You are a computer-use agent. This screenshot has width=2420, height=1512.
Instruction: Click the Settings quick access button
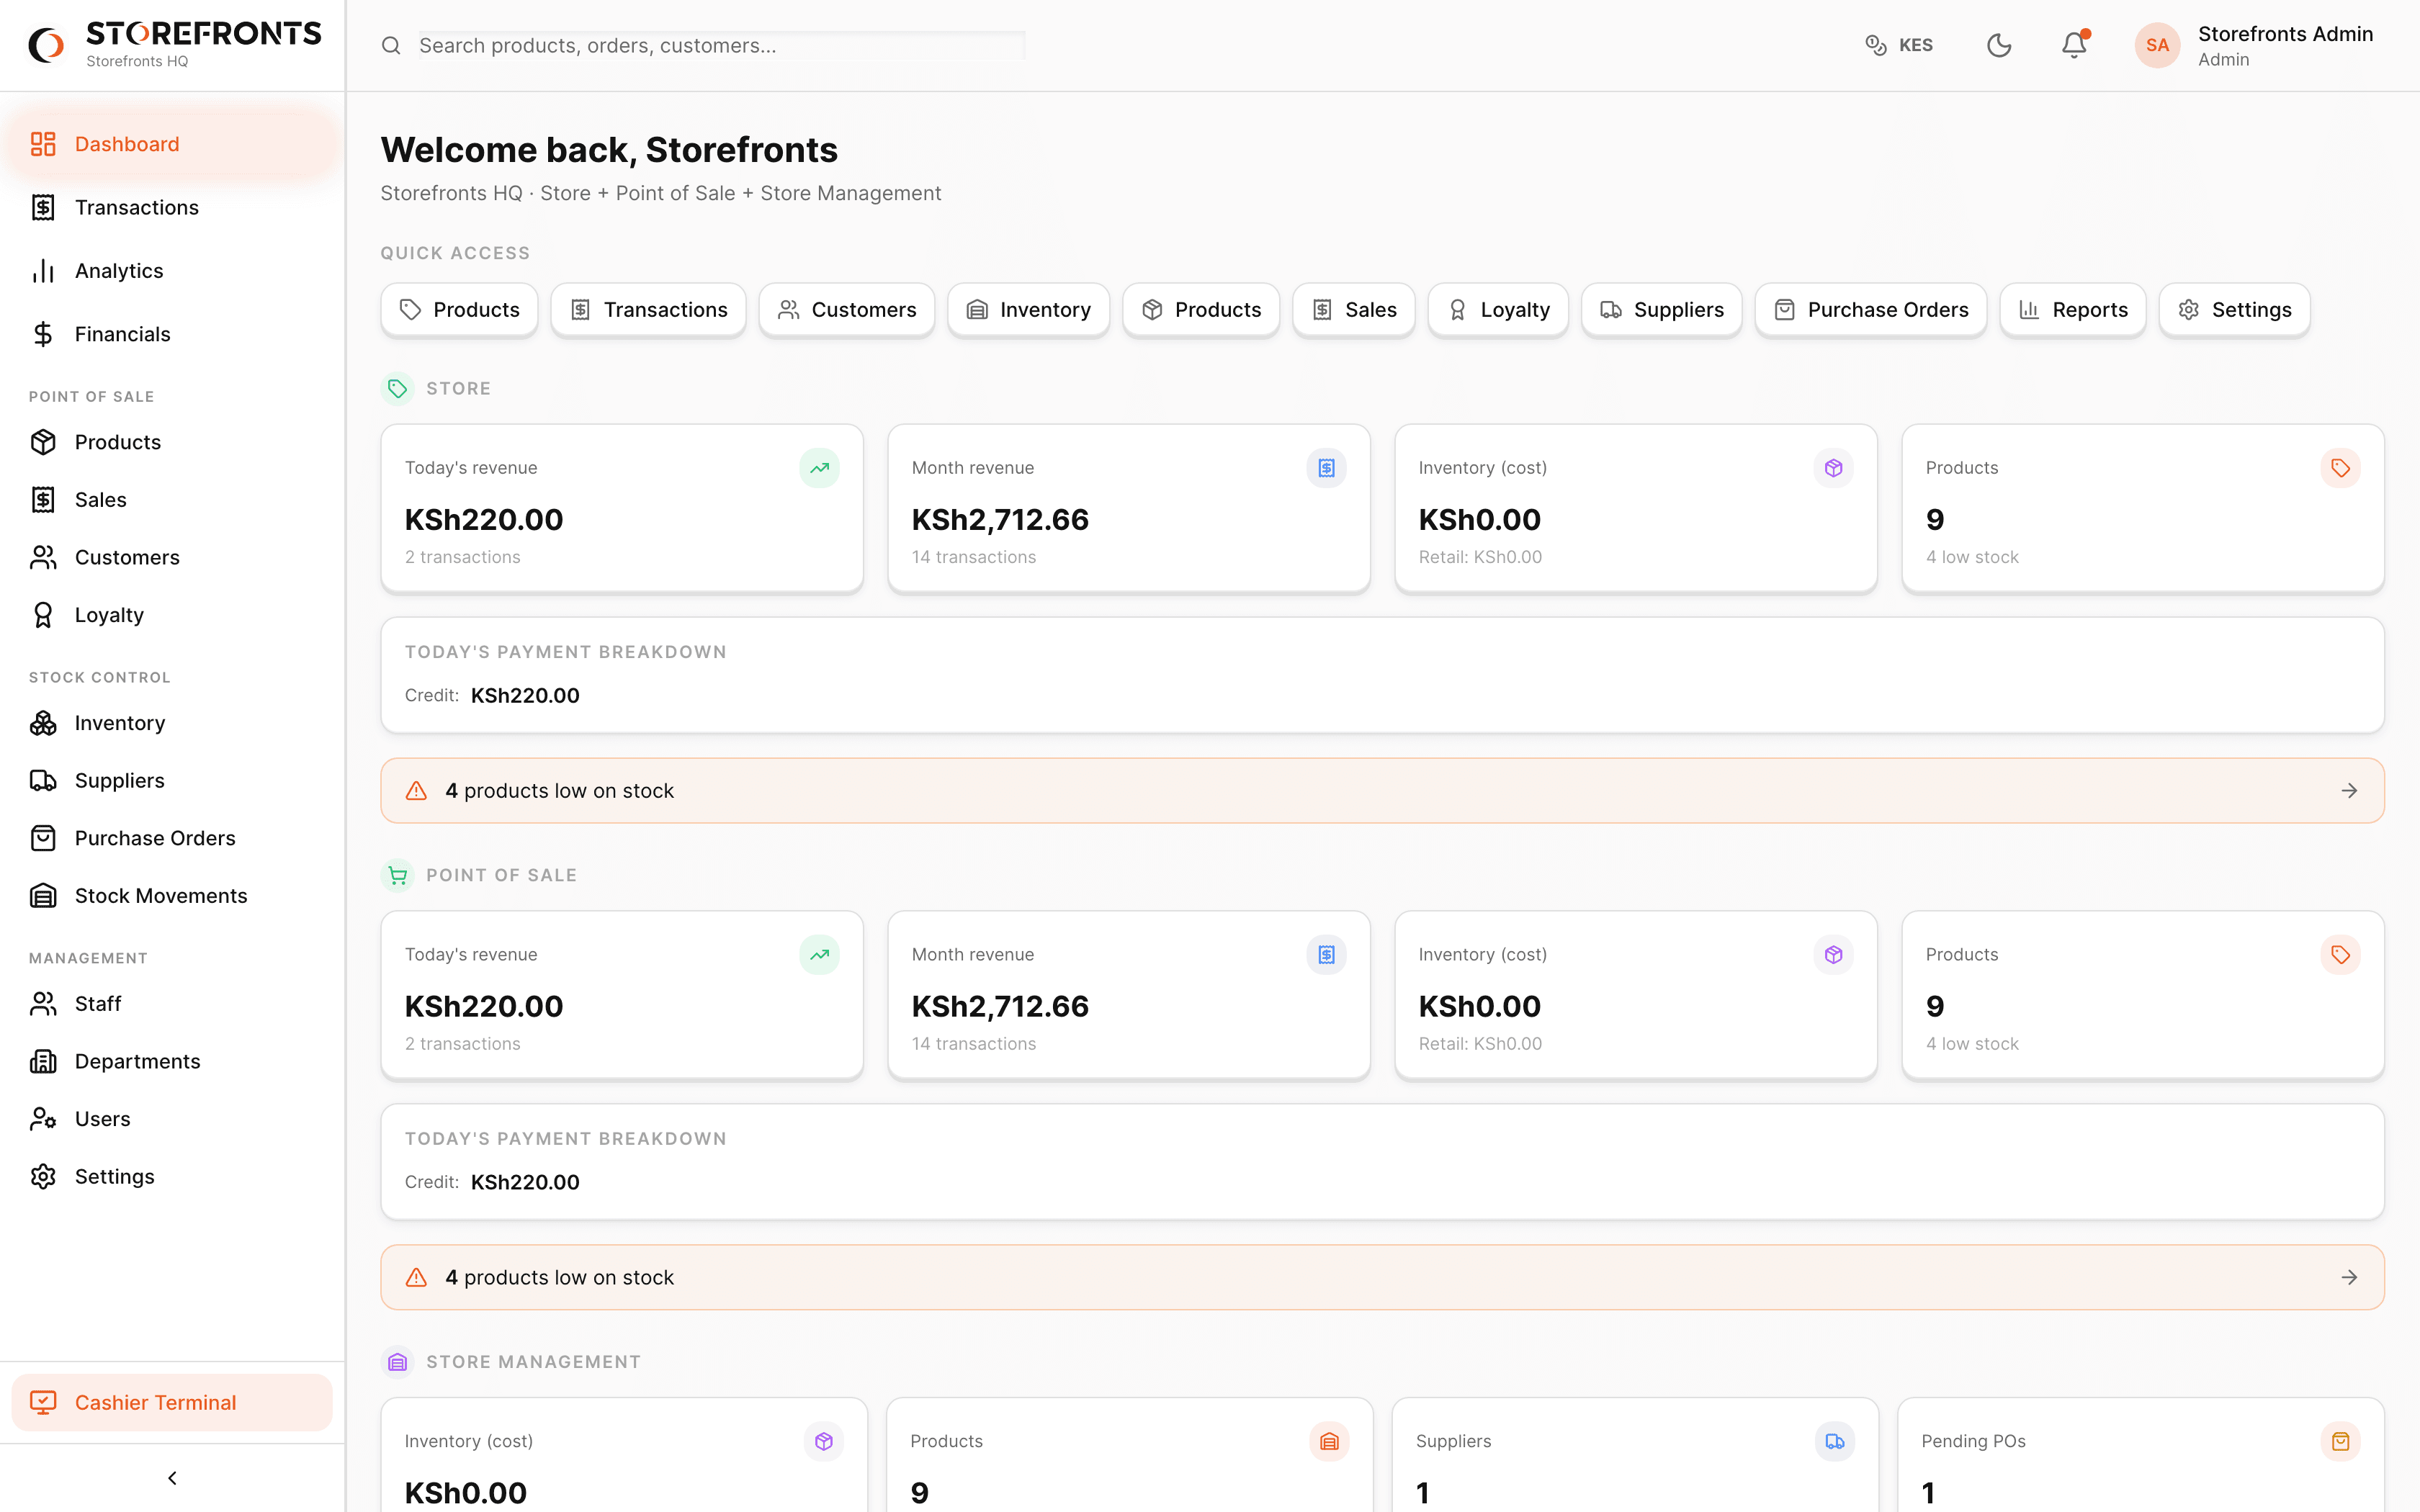pyautogui.click(x=2234, y=309)
